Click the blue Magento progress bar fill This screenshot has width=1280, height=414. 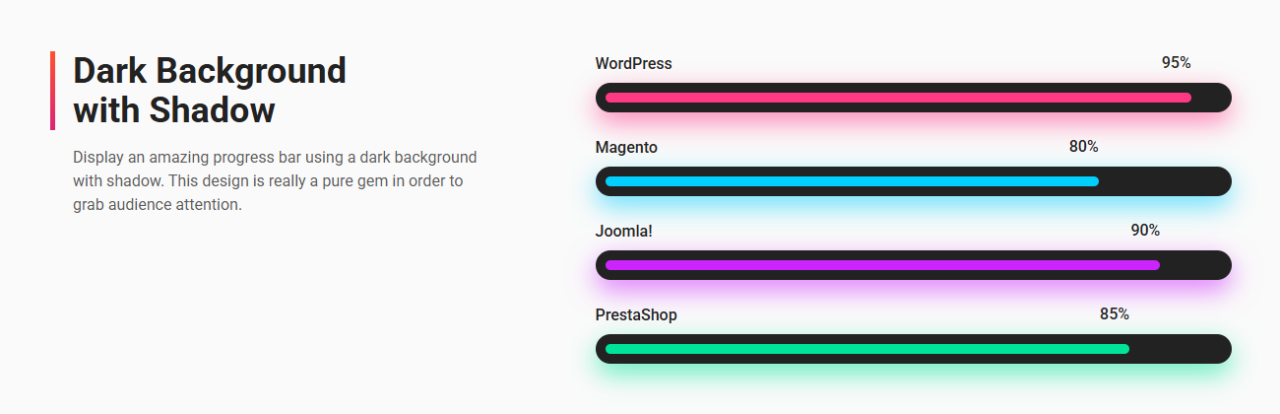(852, 182)
